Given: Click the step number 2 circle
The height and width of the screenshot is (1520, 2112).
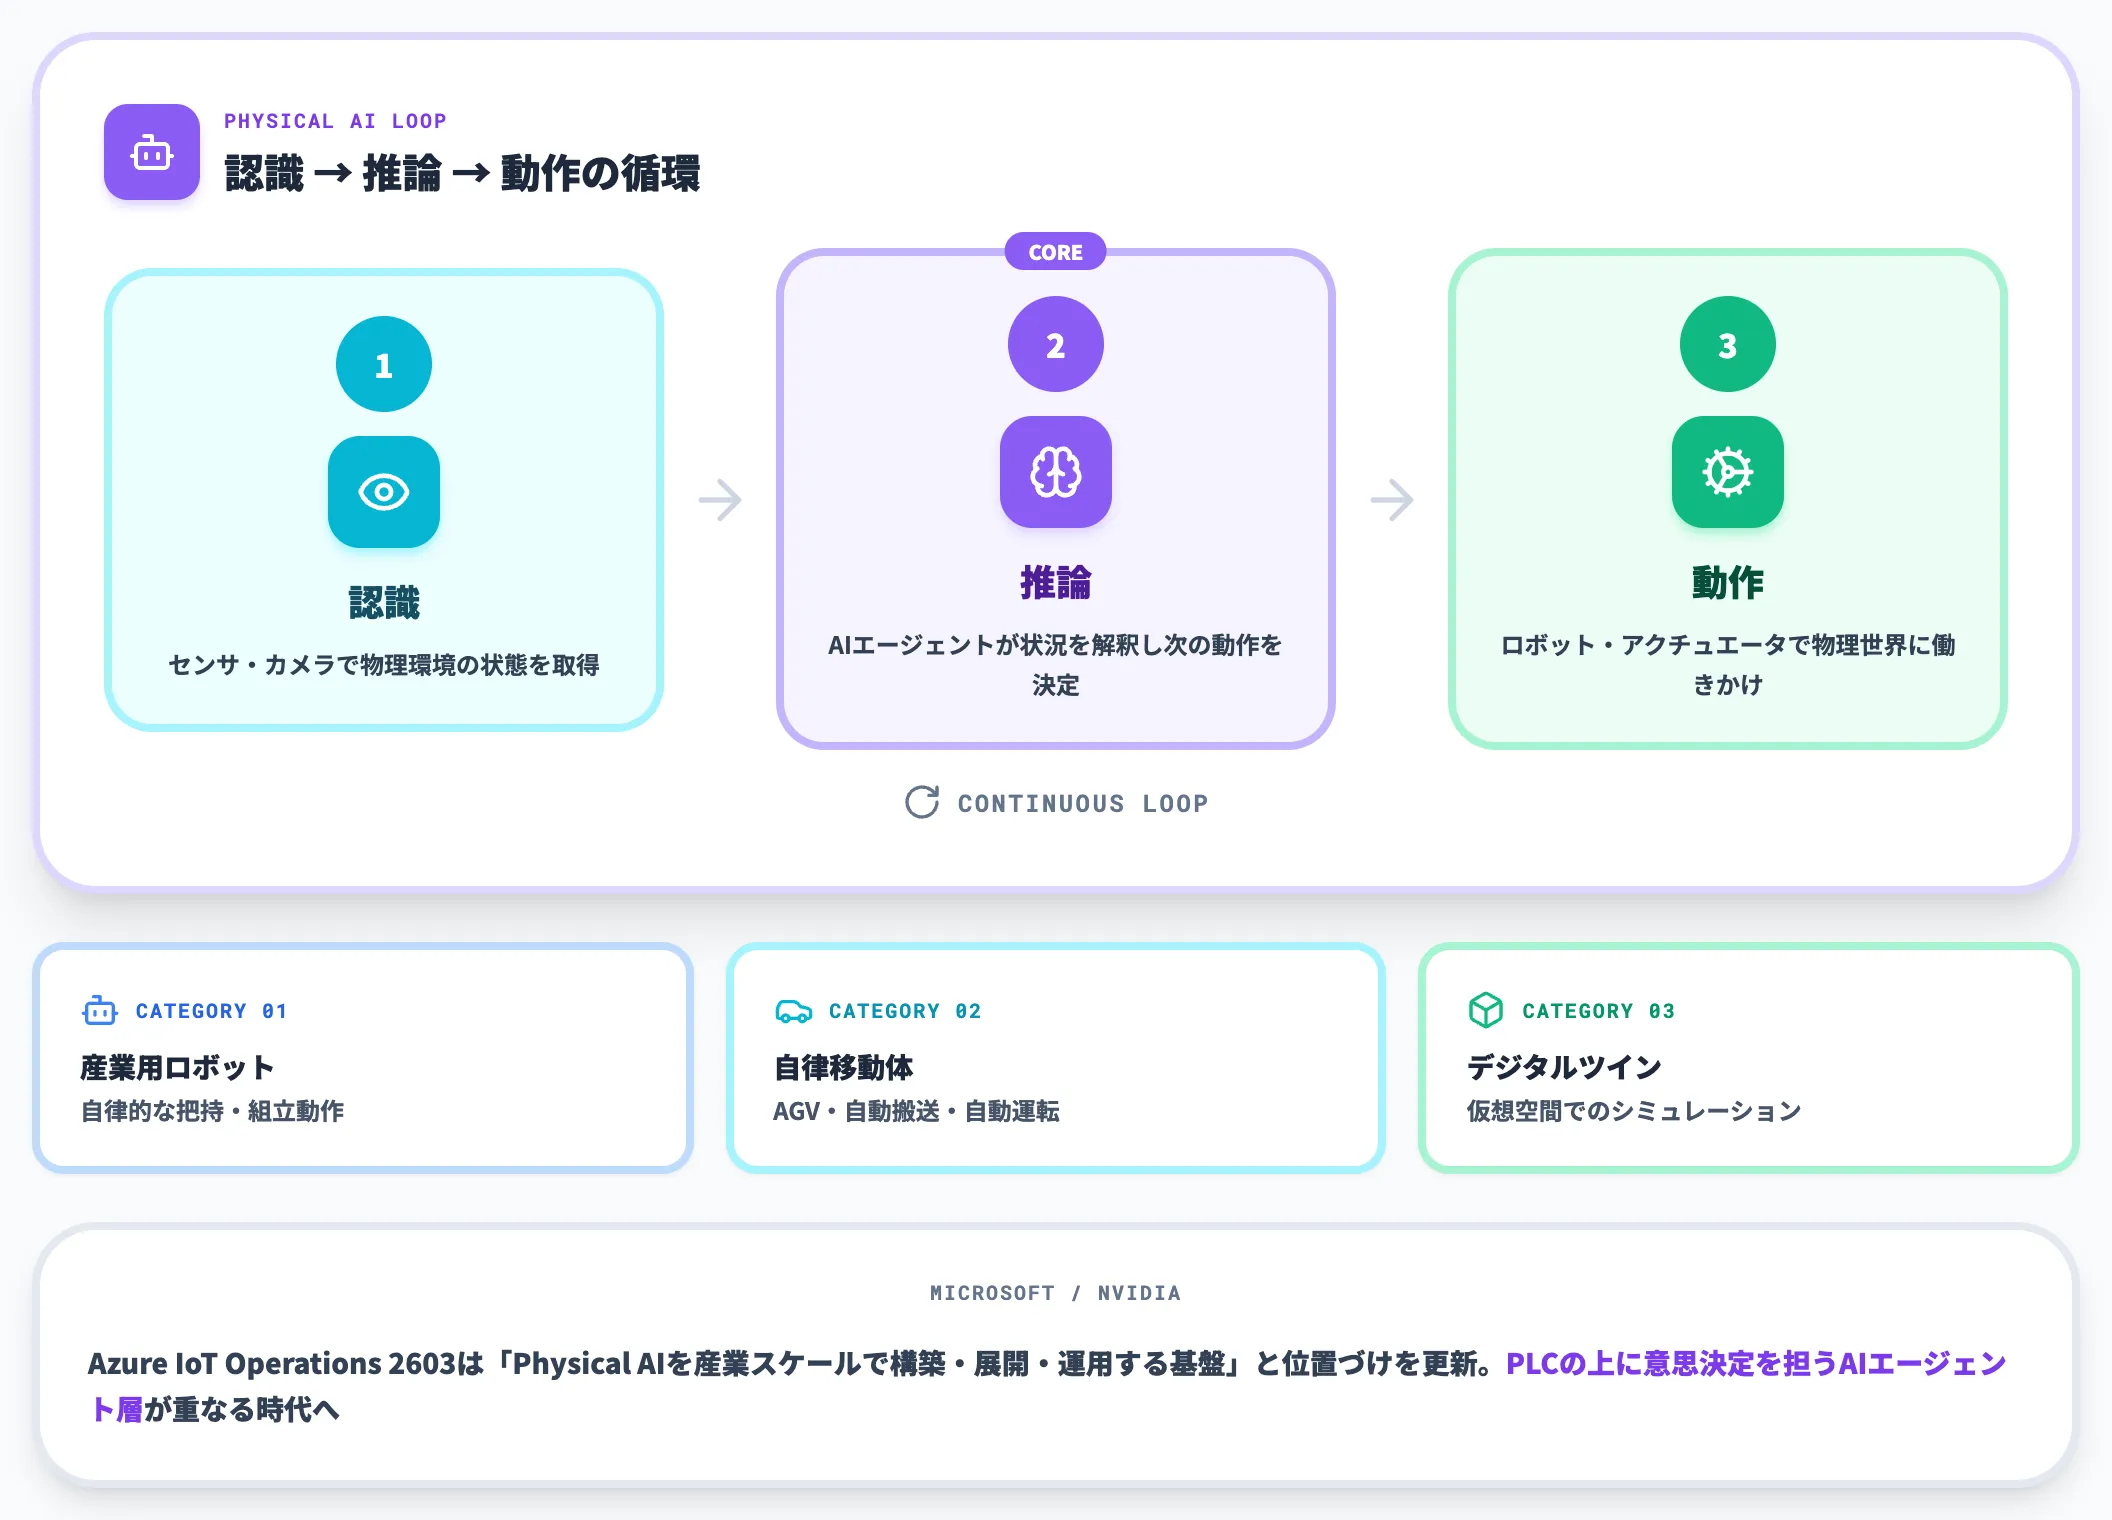Looking at the screenshot, I should pyautogui.click(x=1056, y=344).
